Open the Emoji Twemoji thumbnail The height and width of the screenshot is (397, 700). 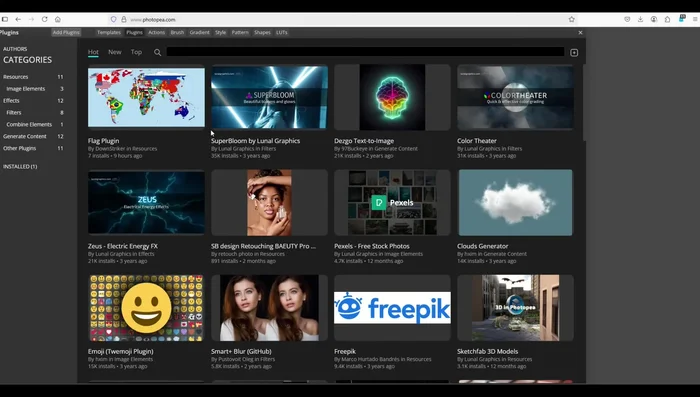[146, 308]
